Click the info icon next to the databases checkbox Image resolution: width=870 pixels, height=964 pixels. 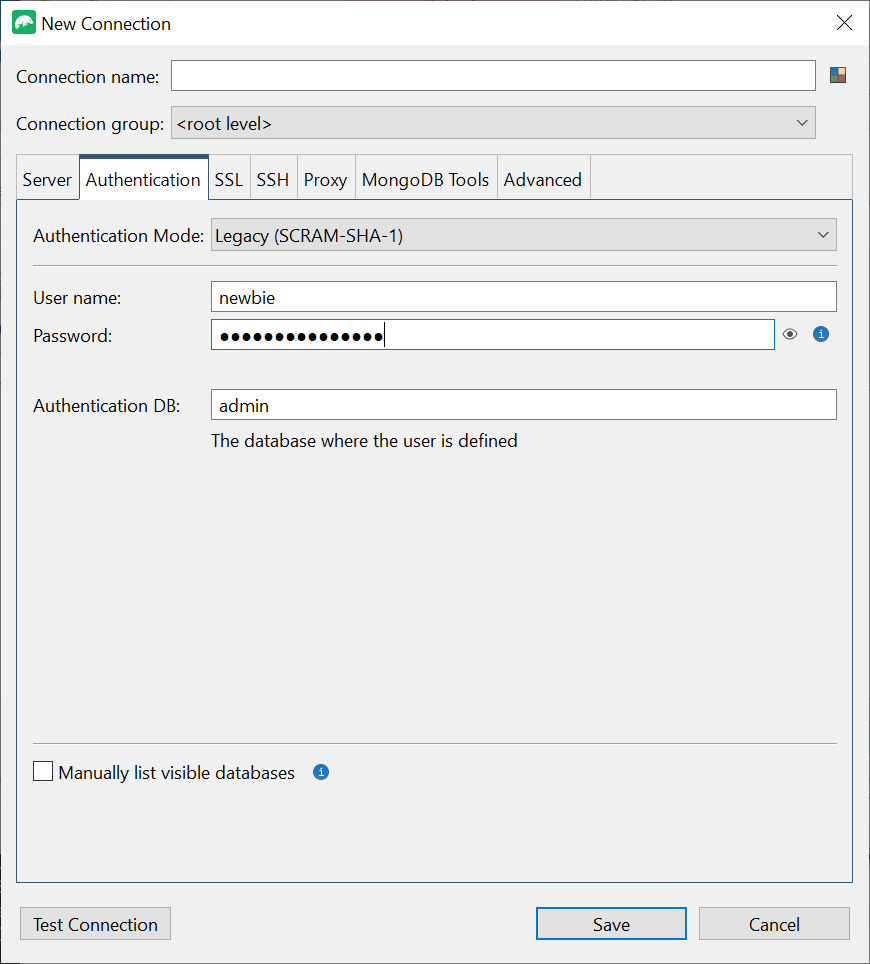click(320, 772)
